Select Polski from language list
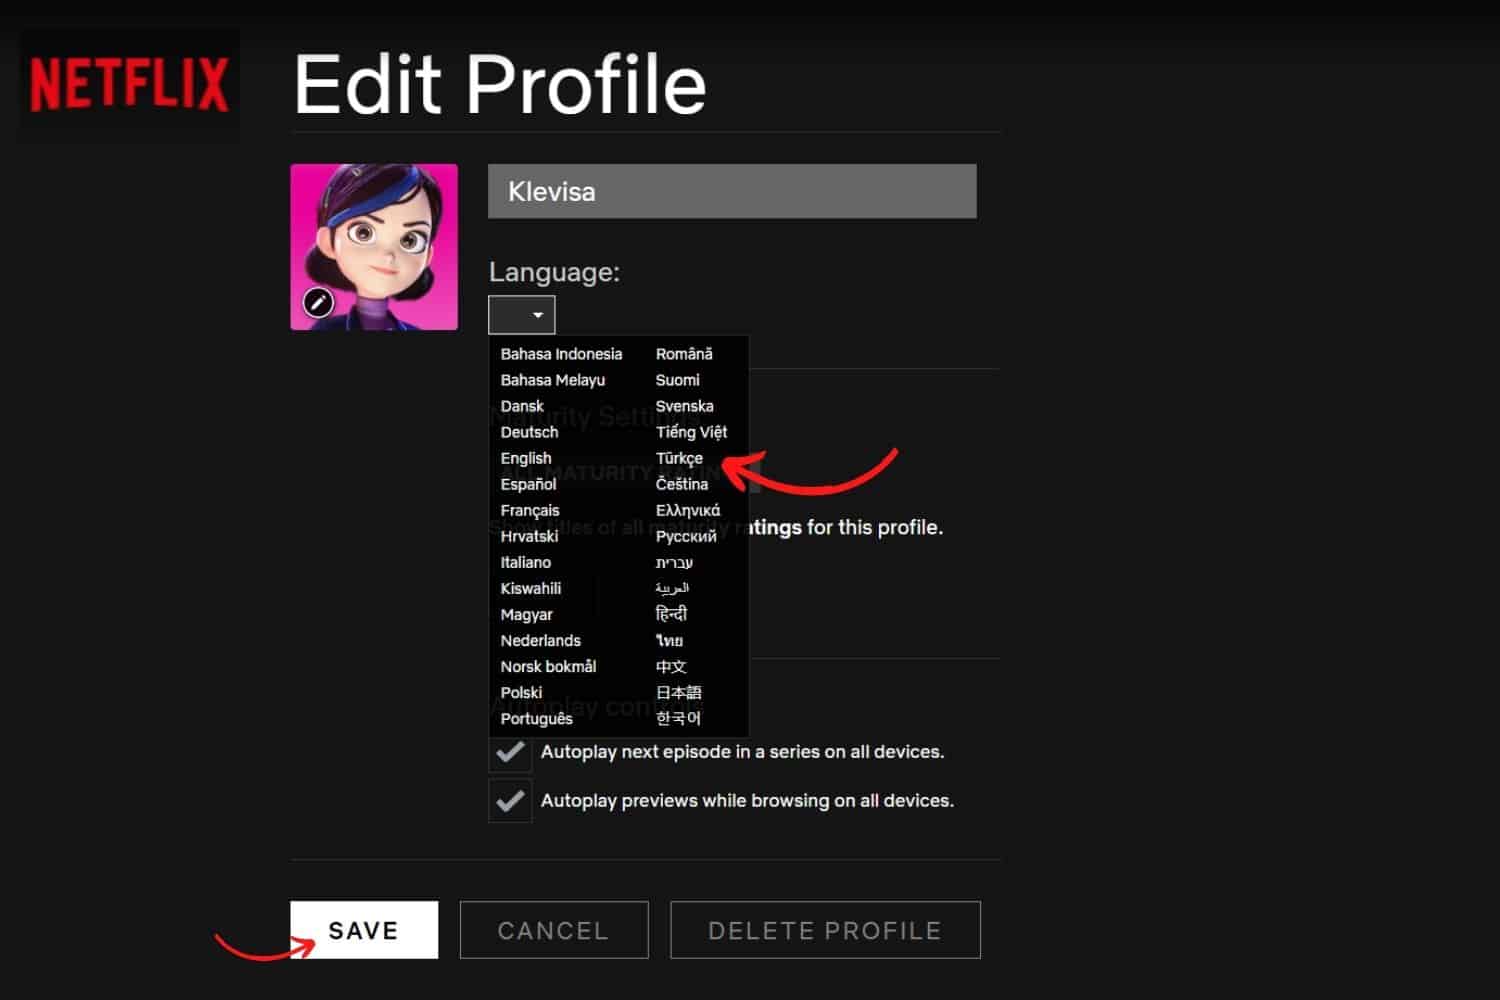Image resolution: width=1500 pixels, height=1000 pixels. coord(521,692)
